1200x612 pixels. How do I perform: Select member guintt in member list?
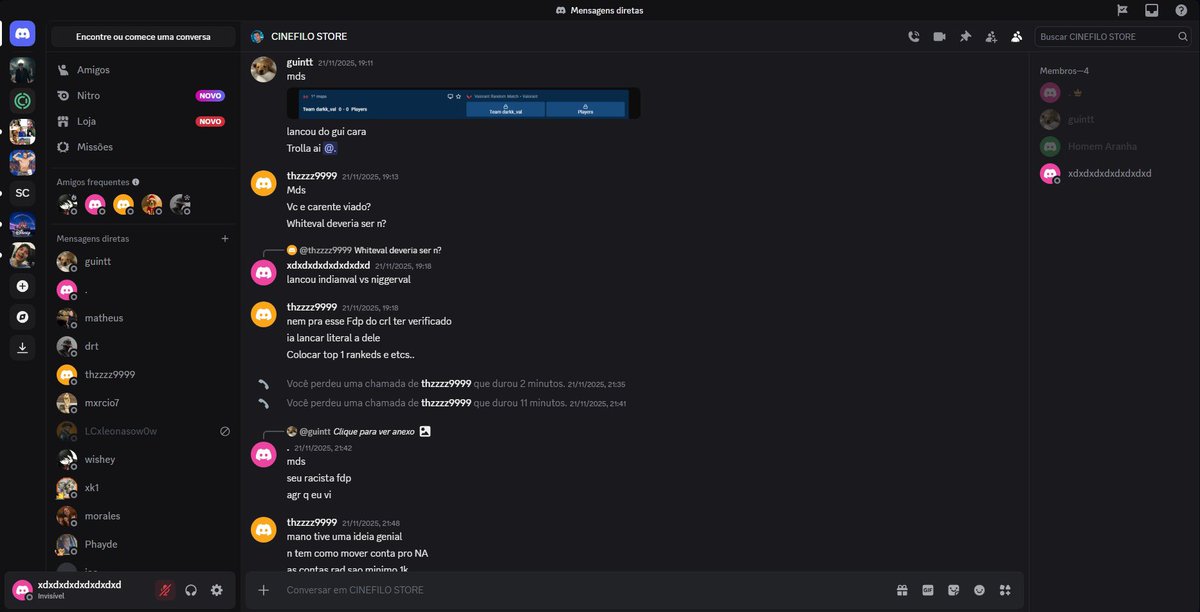1114,119
